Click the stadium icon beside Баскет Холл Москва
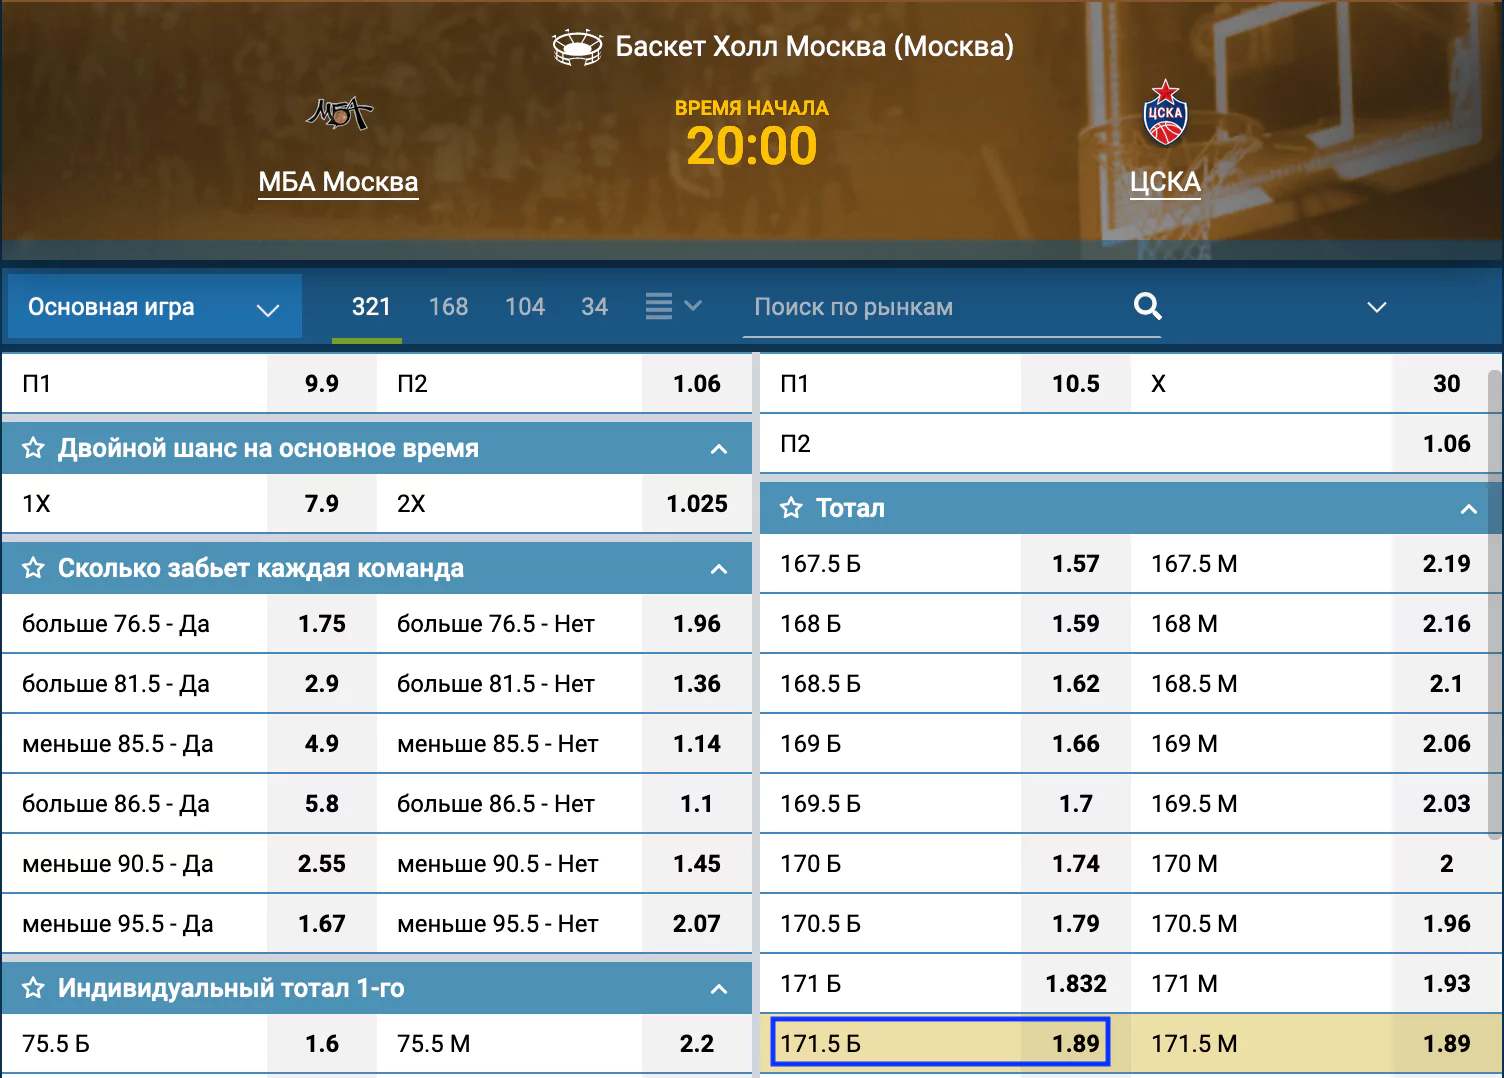The width and height of the screenshot is (1504, 1078). pos(577,47)
